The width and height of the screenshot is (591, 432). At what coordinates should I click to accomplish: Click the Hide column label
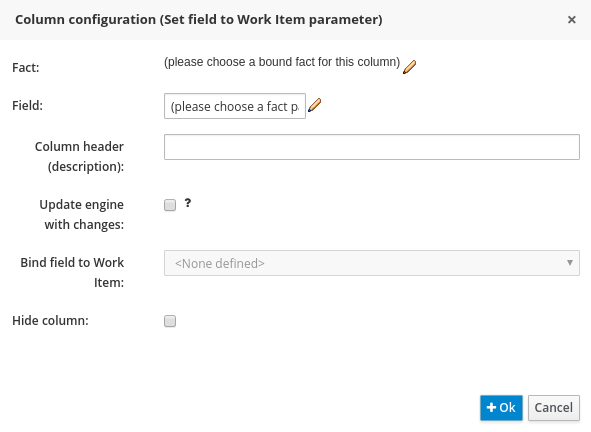pos(51,320)
